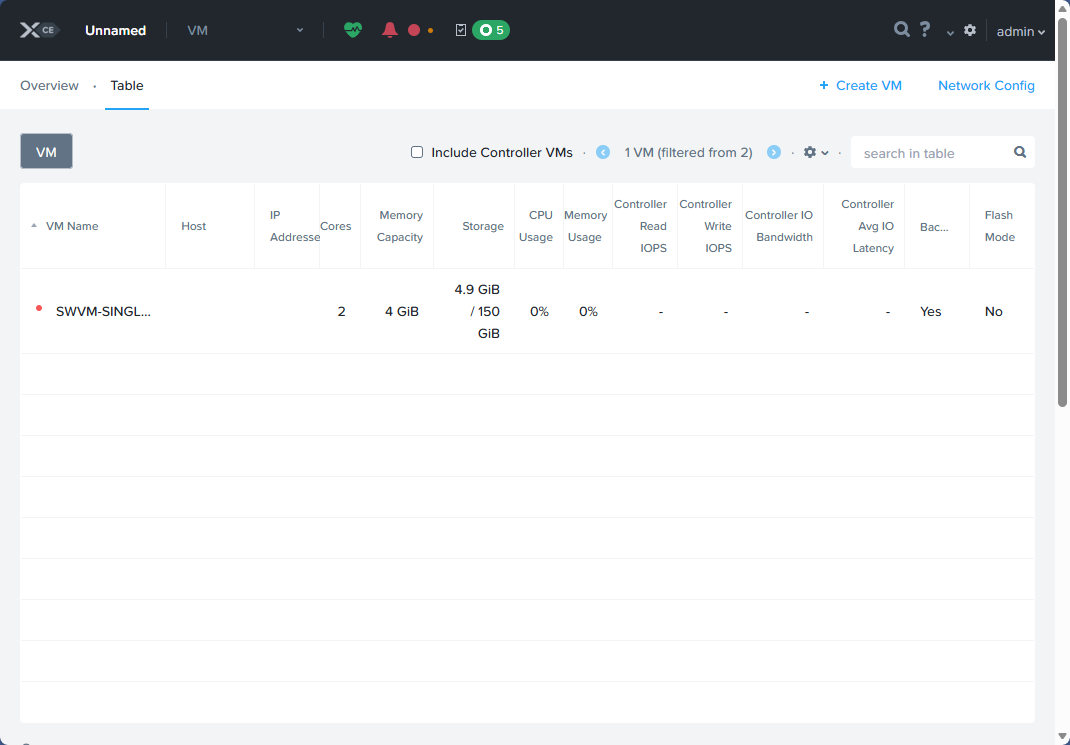Enable the Include Controller VMs checkbox
Image resolution: width=1070 pixels, height=745 pixels.
417,152
